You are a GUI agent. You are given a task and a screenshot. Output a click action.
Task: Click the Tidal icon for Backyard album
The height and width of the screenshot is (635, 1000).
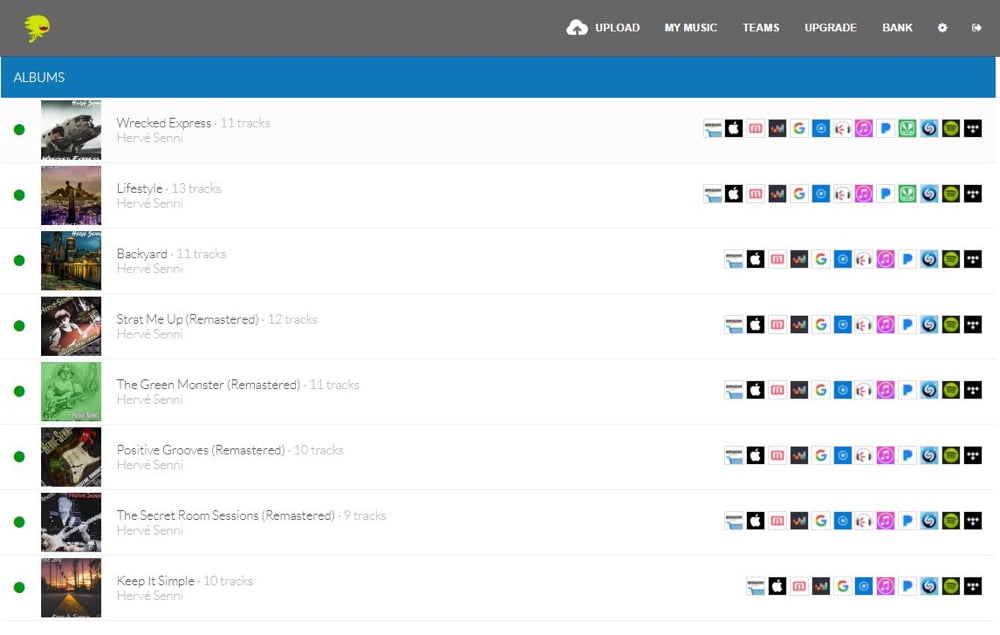click(972, 260)
